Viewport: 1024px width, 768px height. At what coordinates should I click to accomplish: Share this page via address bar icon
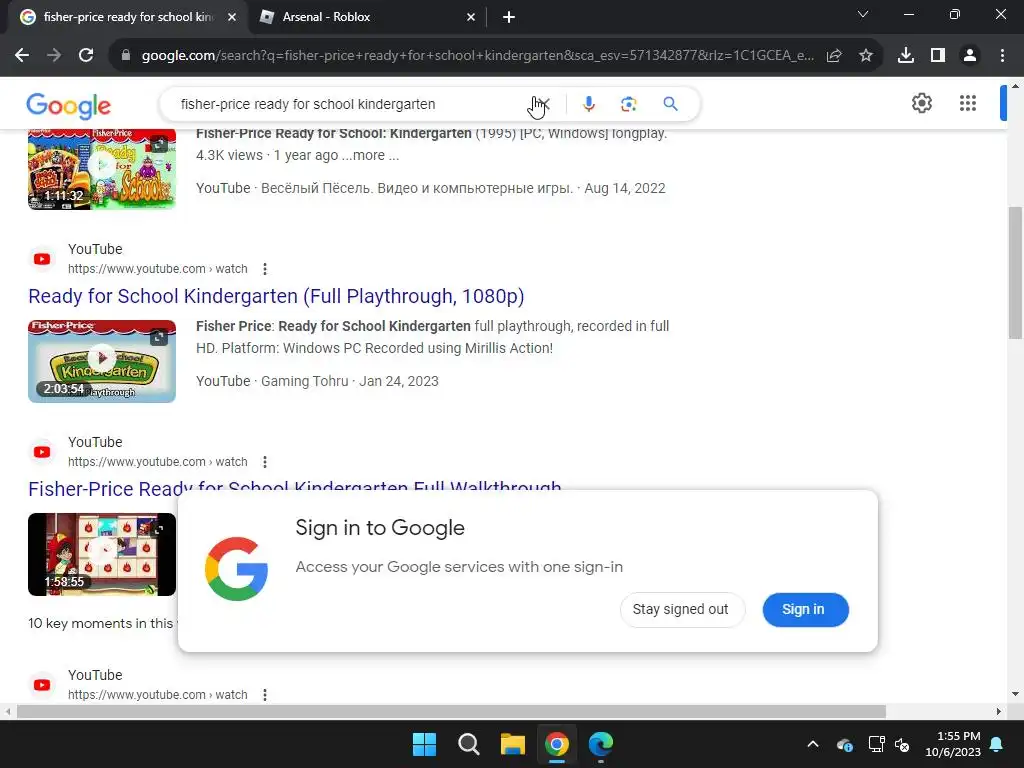[834, 56]
